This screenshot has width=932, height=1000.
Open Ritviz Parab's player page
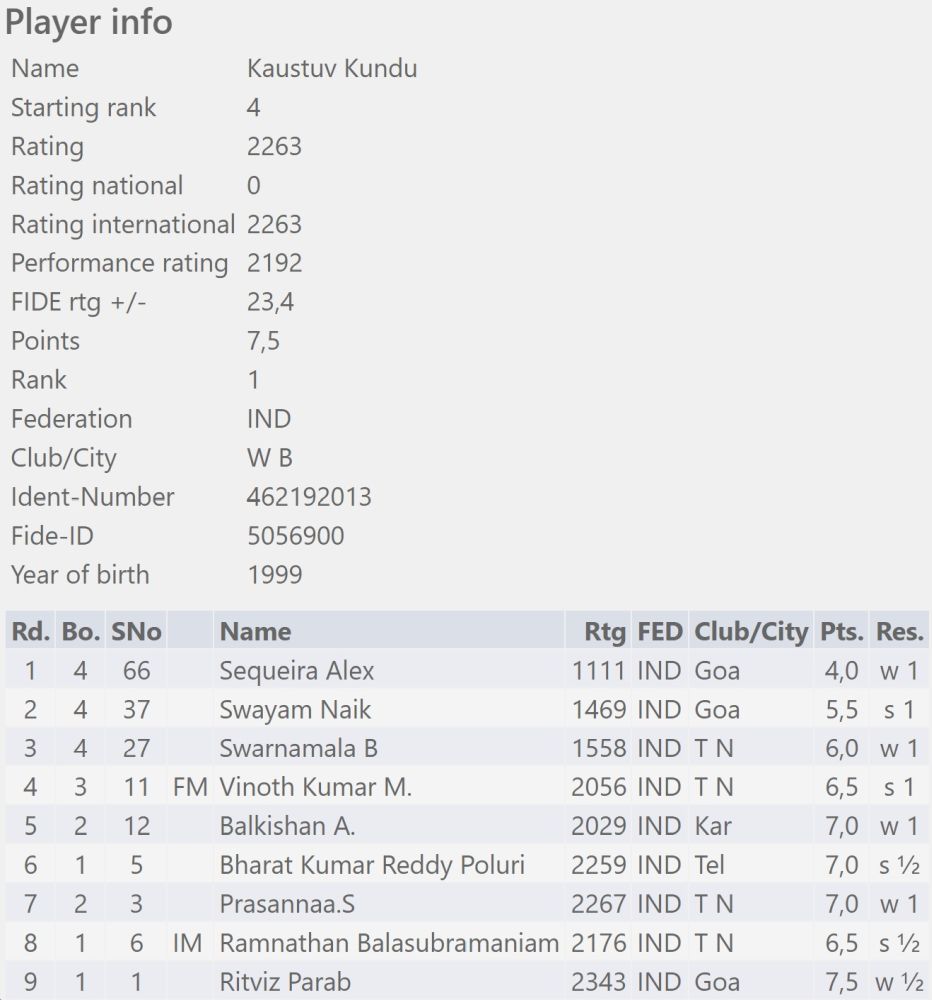click(x=285, y=983)
